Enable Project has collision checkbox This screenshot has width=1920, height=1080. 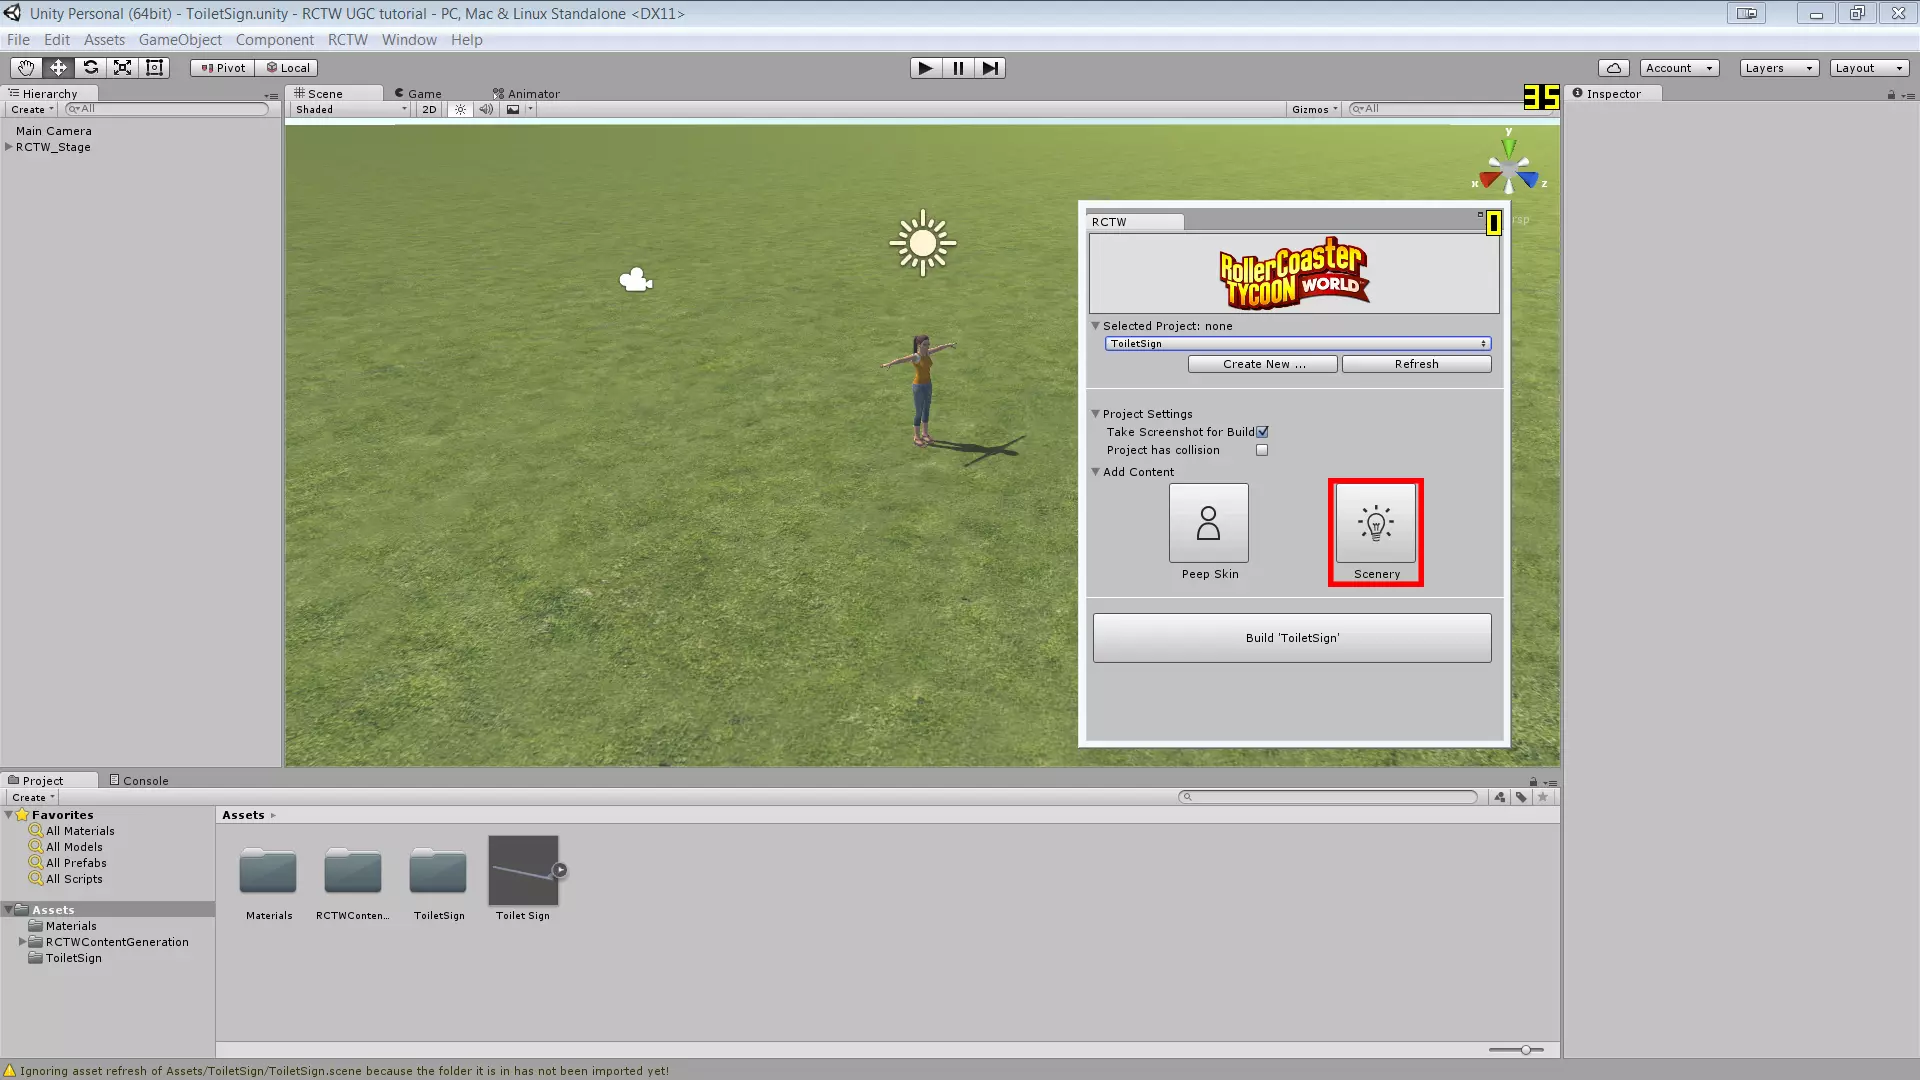(1262, 450)
